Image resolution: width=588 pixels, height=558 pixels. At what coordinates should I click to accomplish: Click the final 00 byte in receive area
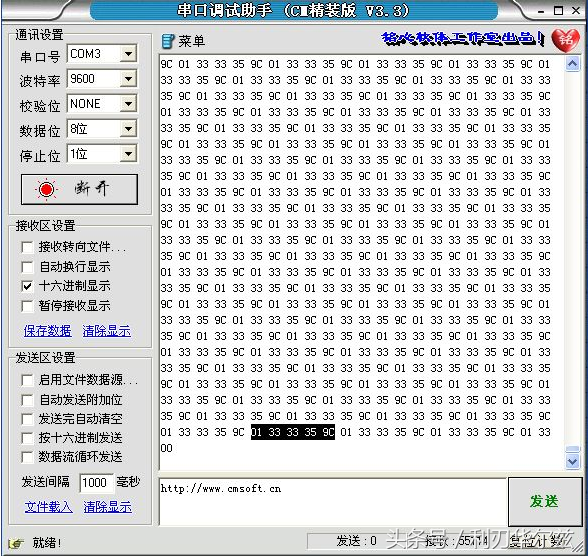pyautogui.click(x=166, y=448)
